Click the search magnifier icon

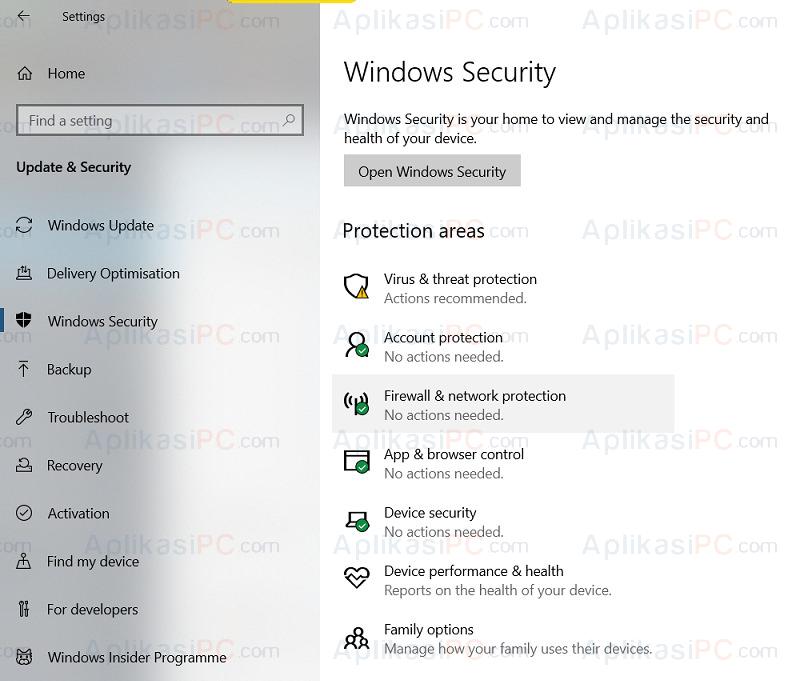point(289,120)
